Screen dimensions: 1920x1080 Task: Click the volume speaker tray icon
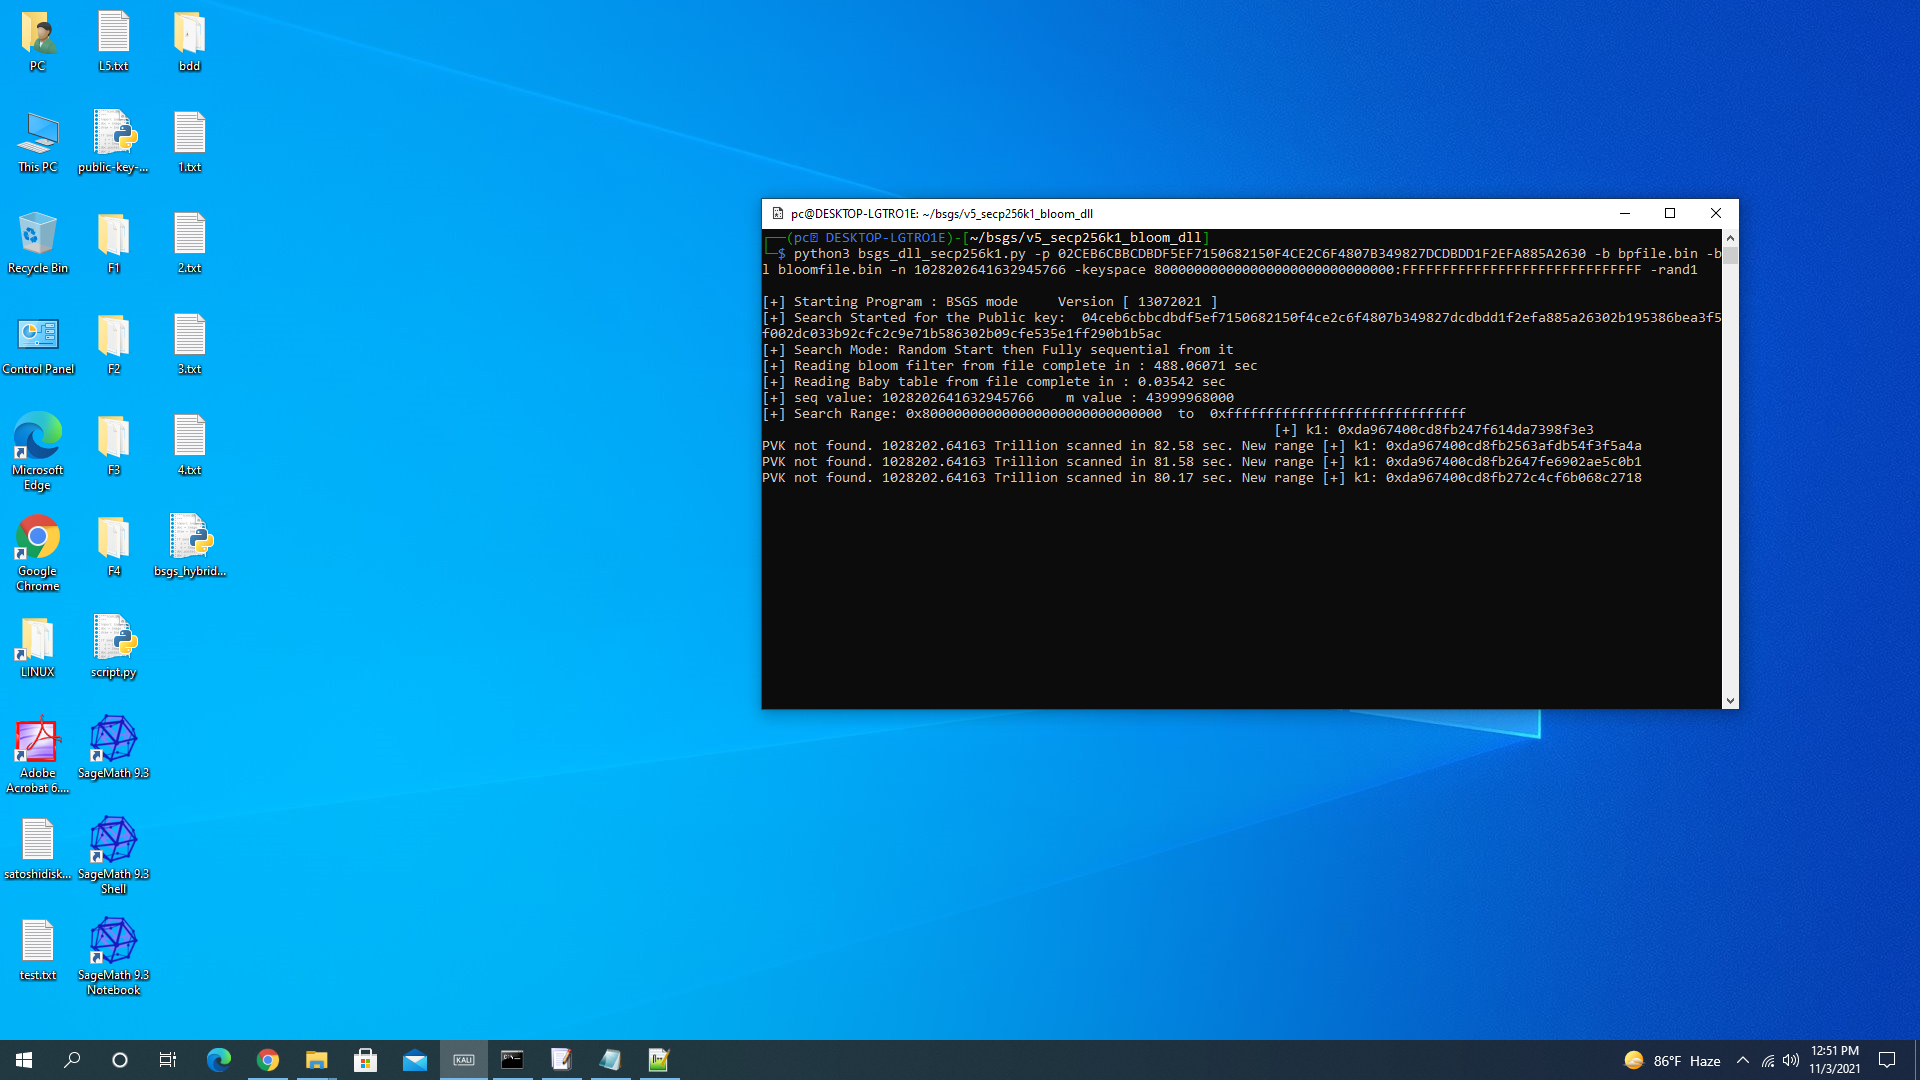click(x=1791, y=1060)
